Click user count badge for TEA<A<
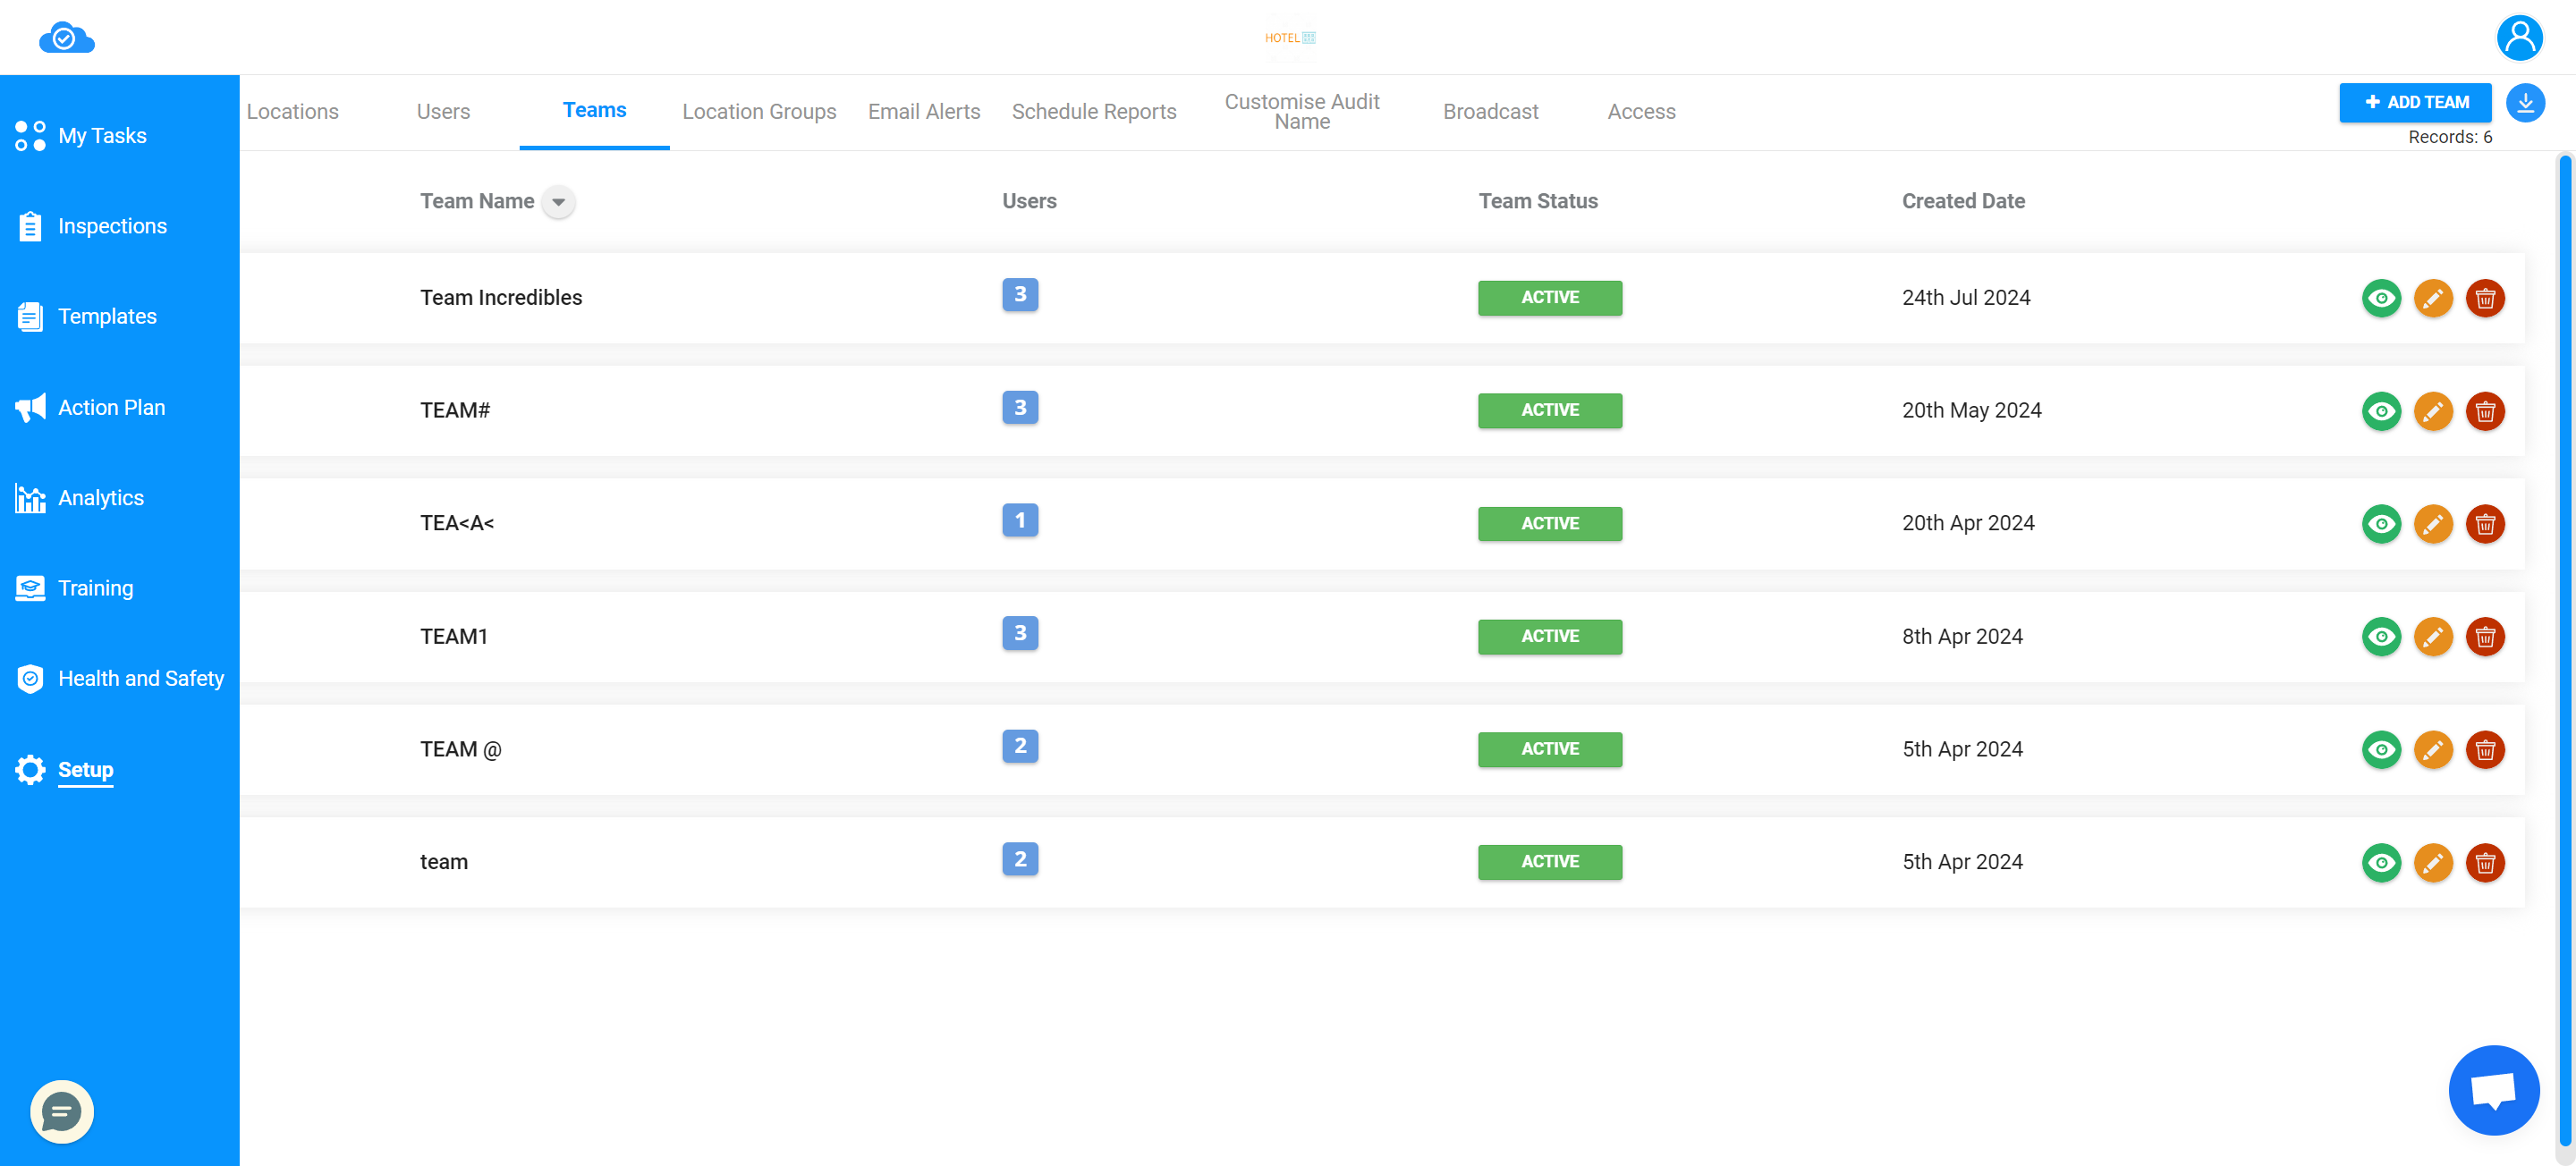This screenshot has width=2576, height=1166. (1020, 521)
